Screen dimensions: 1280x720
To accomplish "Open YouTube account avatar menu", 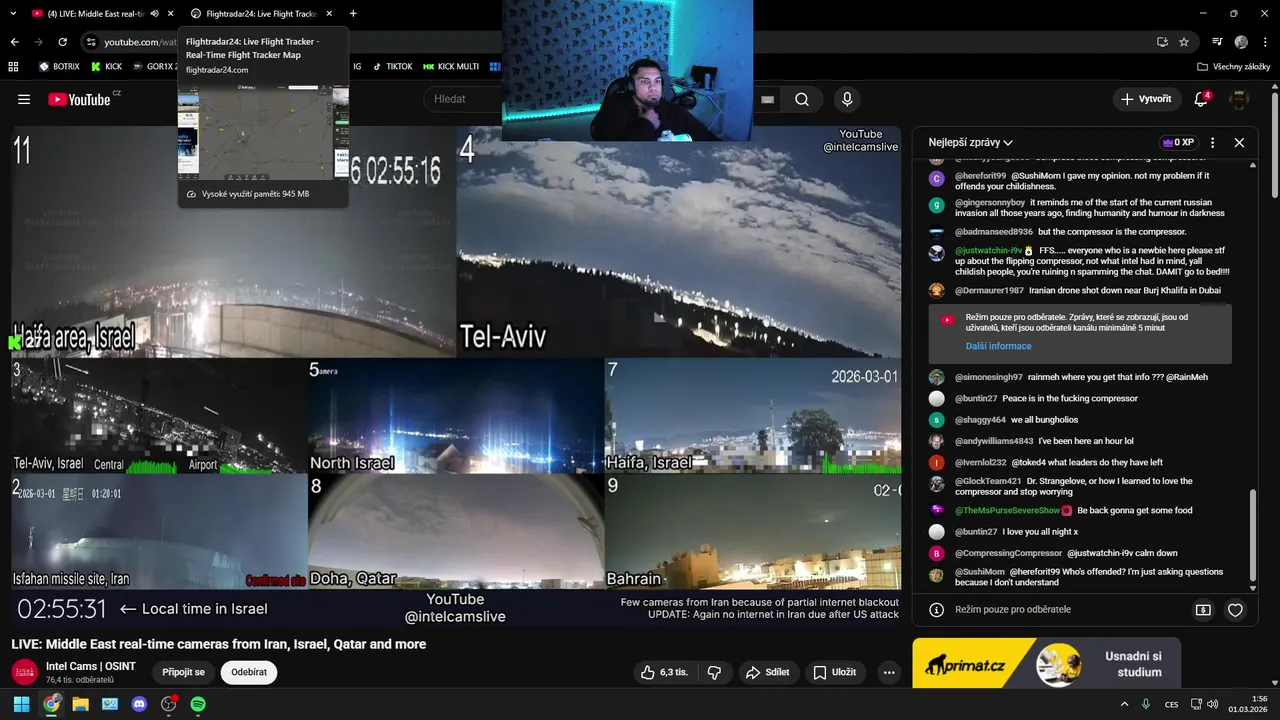I will coord(1239,99).
